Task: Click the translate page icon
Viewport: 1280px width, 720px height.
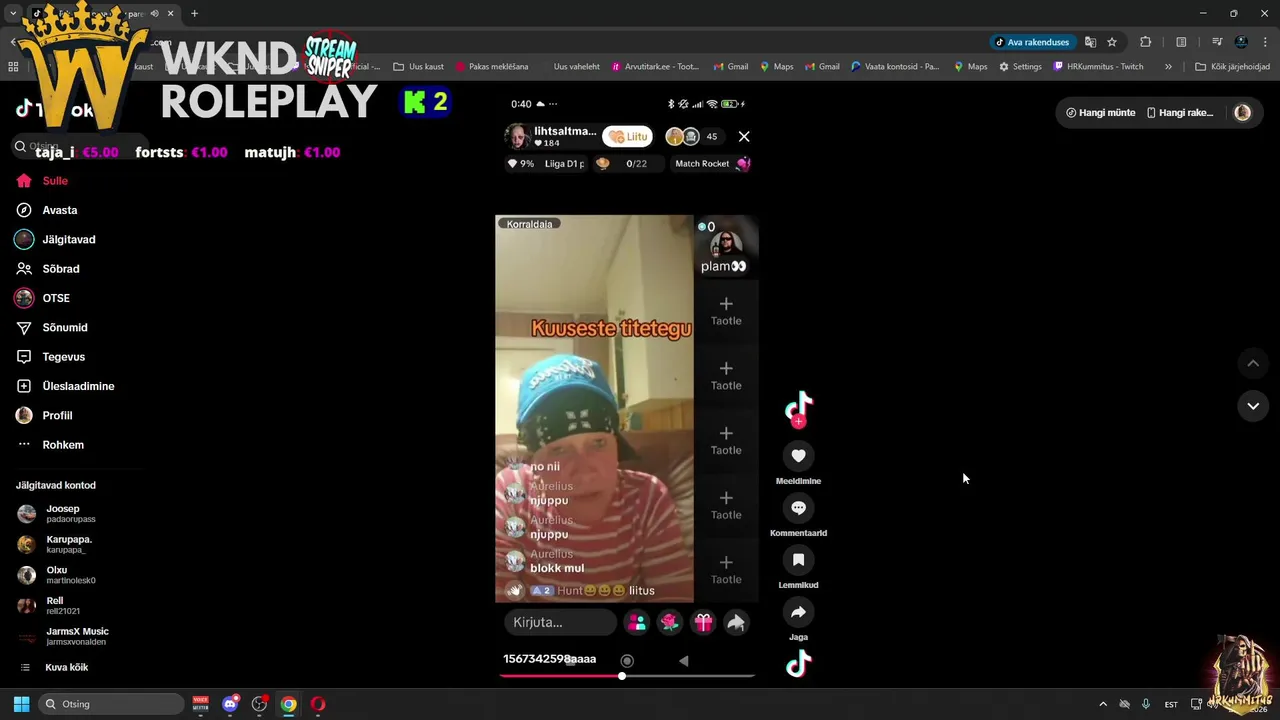Action: (1090, 42)
